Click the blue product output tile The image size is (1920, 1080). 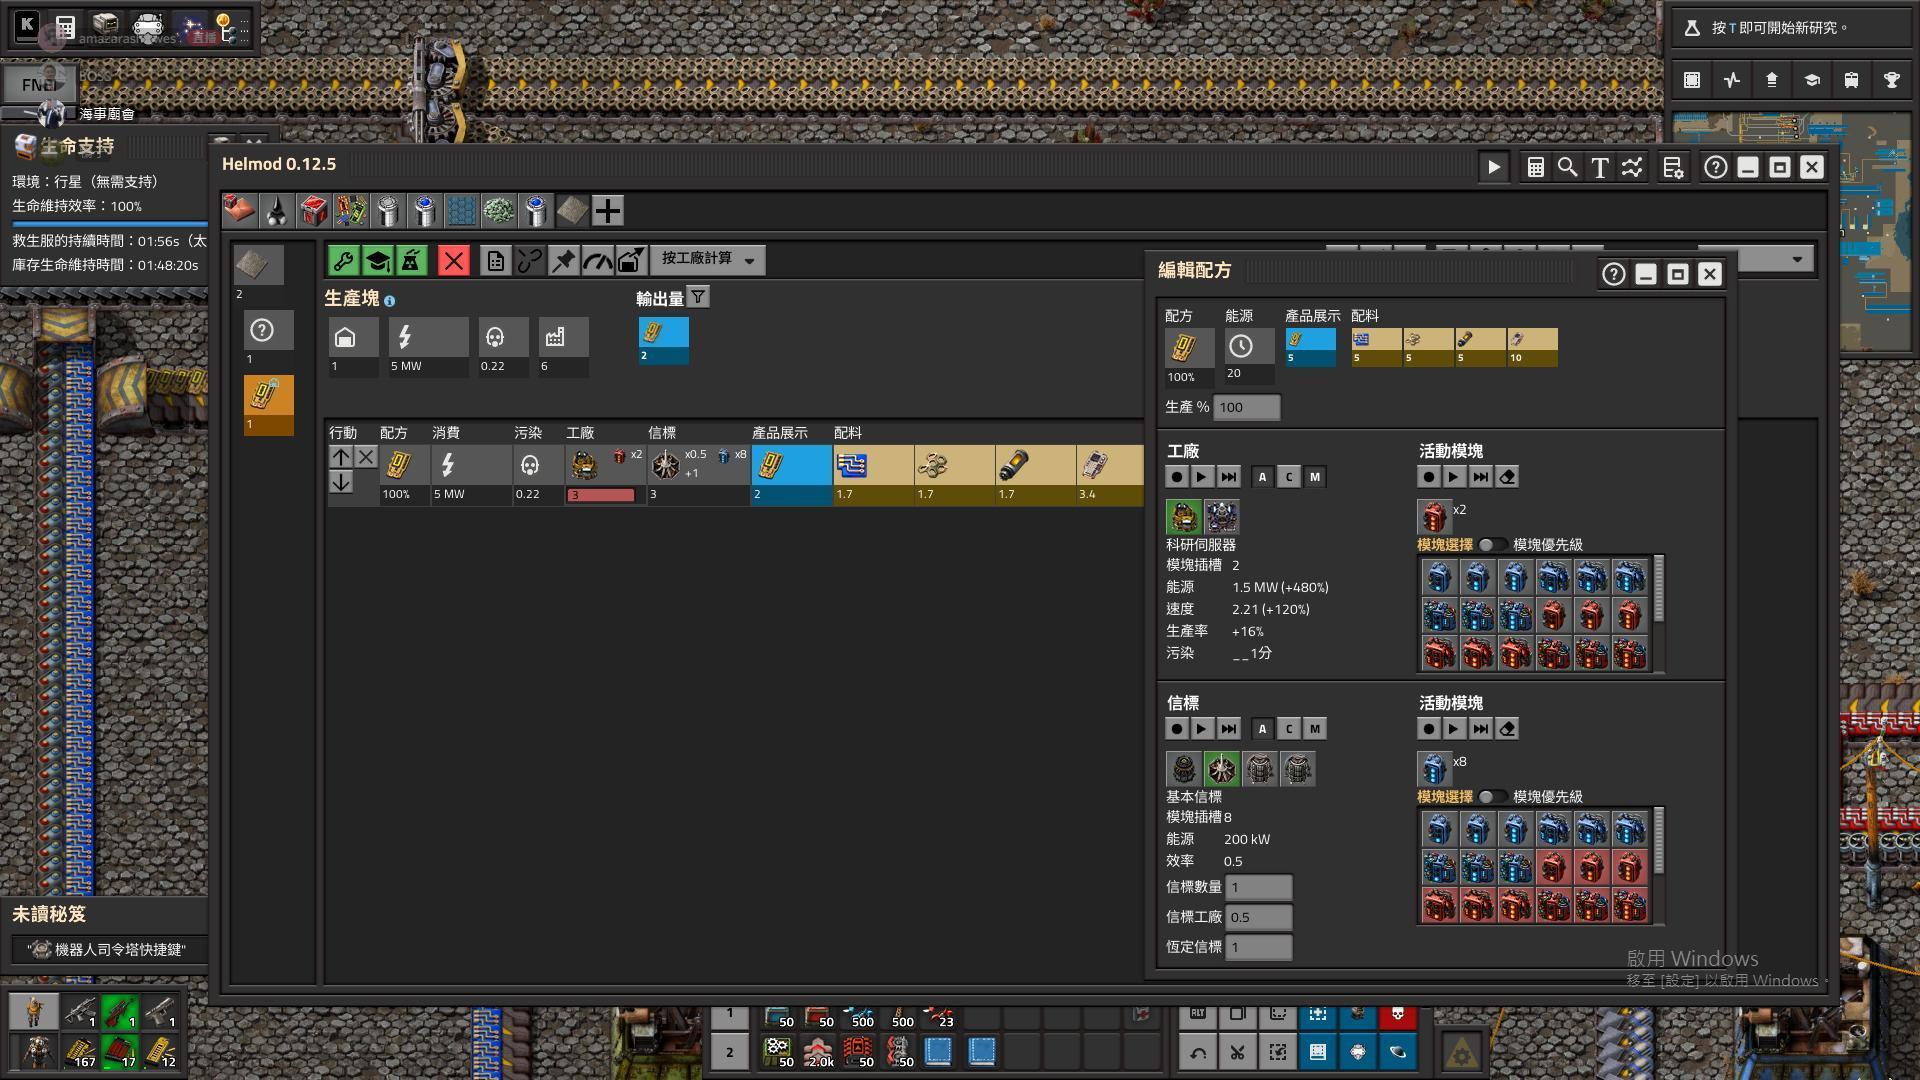(791, 475)
